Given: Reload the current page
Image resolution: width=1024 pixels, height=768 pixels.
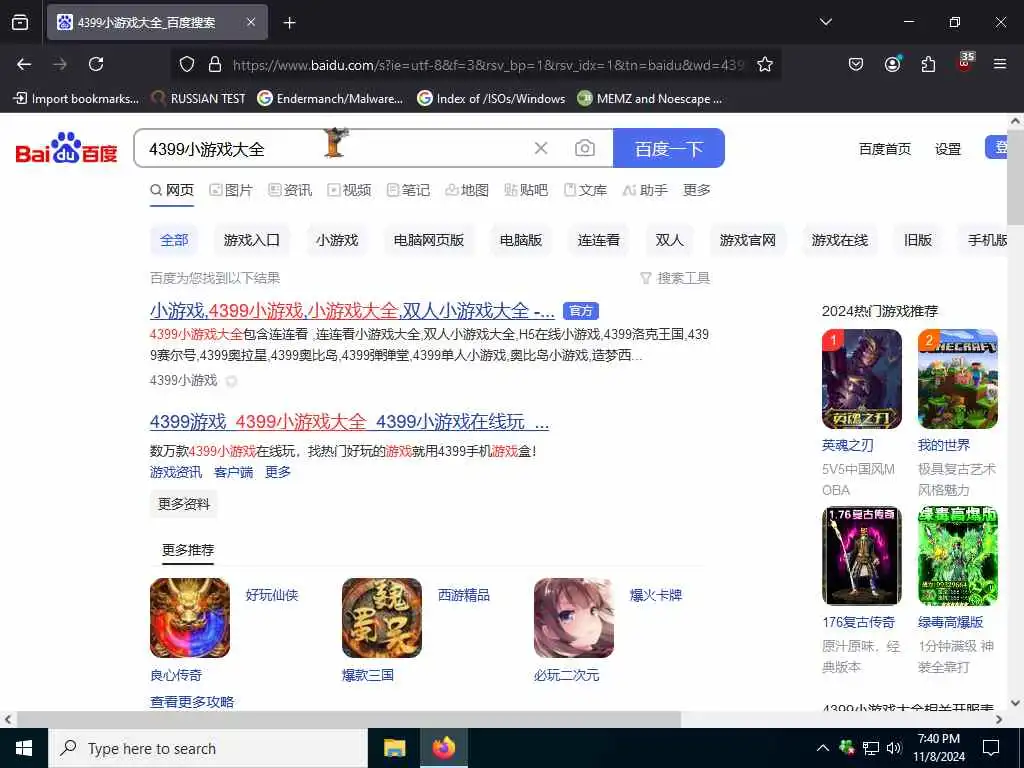Looking at the screenshot, I should click(x=96, y=64).
